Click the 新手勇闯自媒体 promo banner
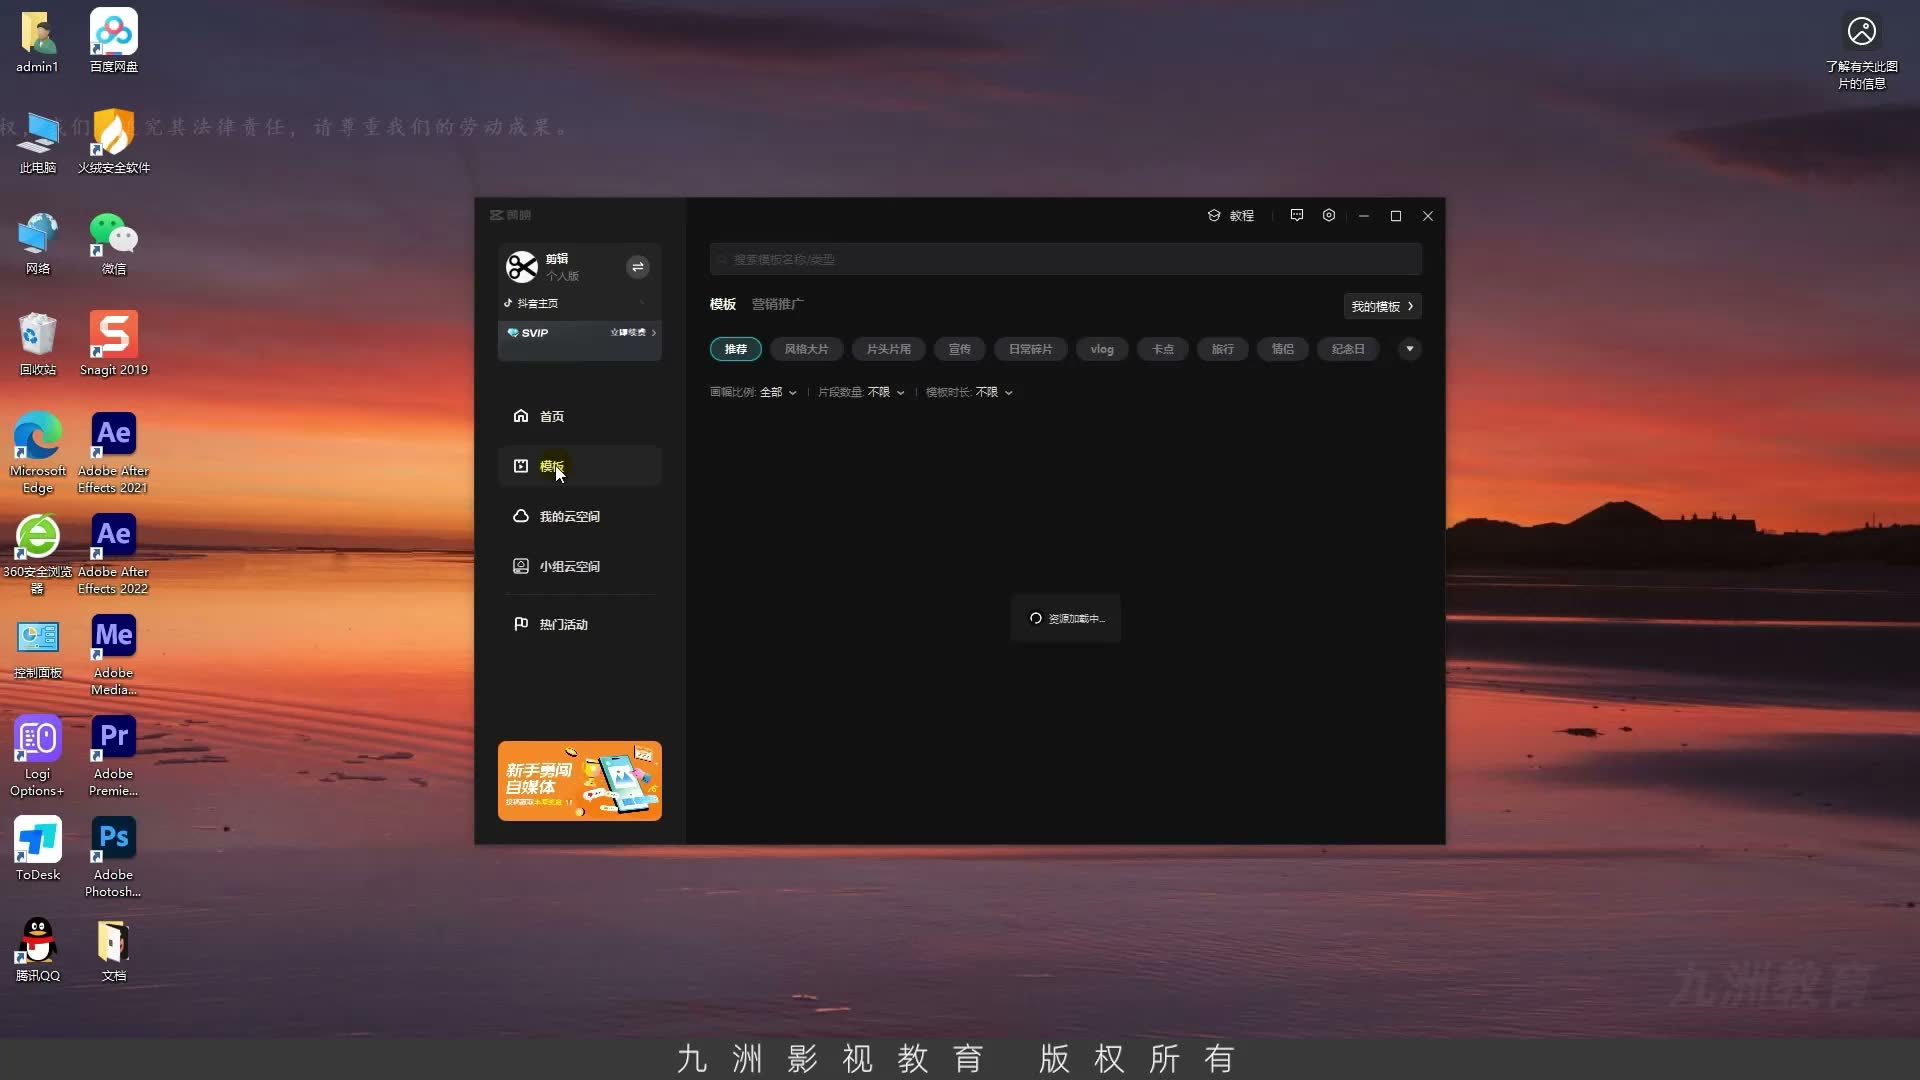Viewport: 1920px width, 1080px height. pyautogui.click(x=580, y=781)
